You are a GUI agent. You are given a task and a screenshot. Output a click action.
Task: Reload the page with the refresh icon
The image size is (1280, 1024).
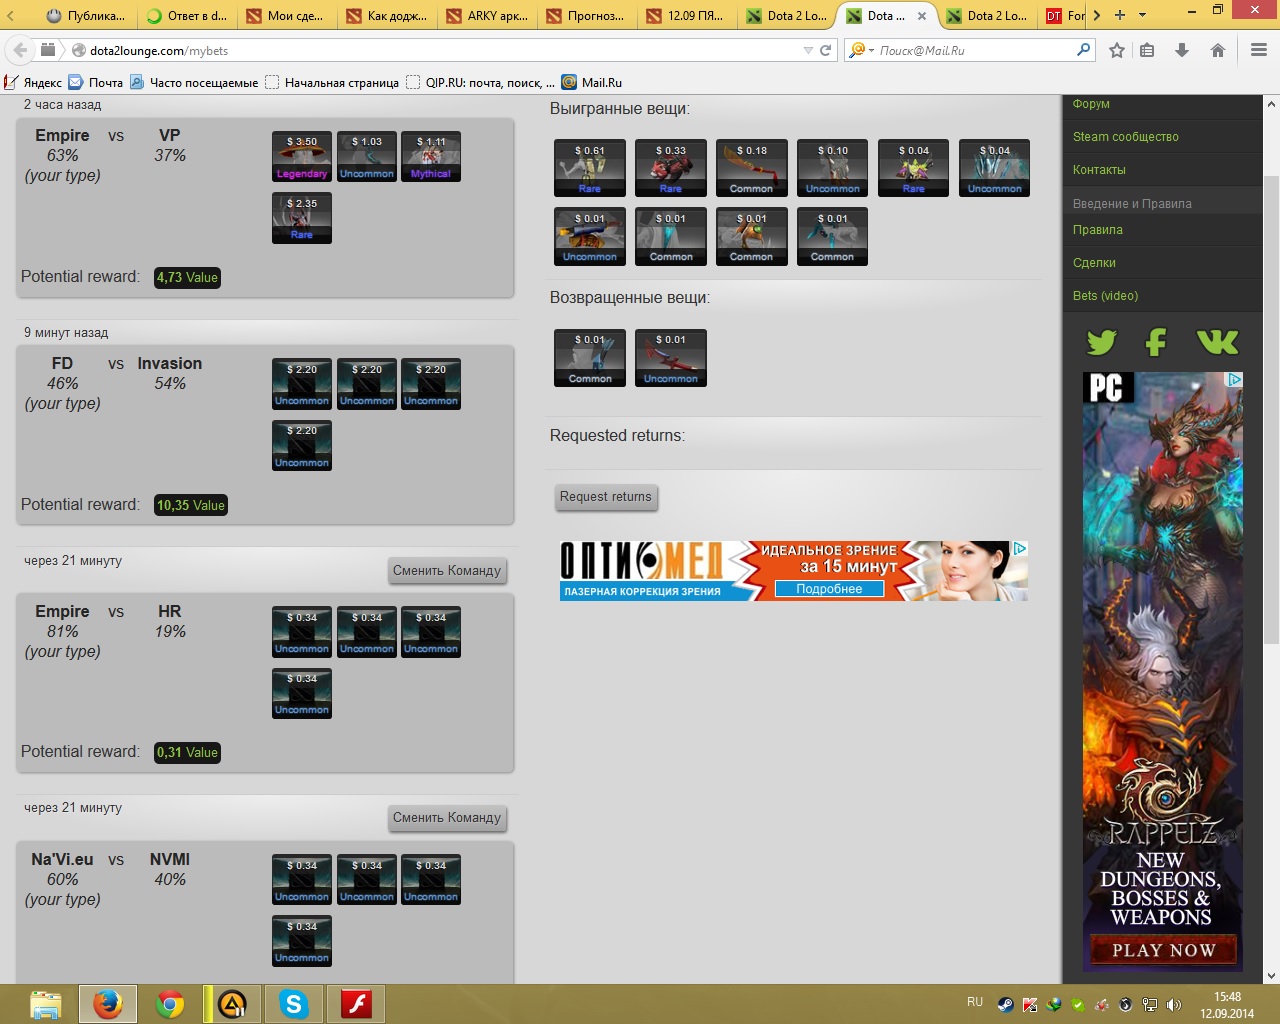point(826,50)
